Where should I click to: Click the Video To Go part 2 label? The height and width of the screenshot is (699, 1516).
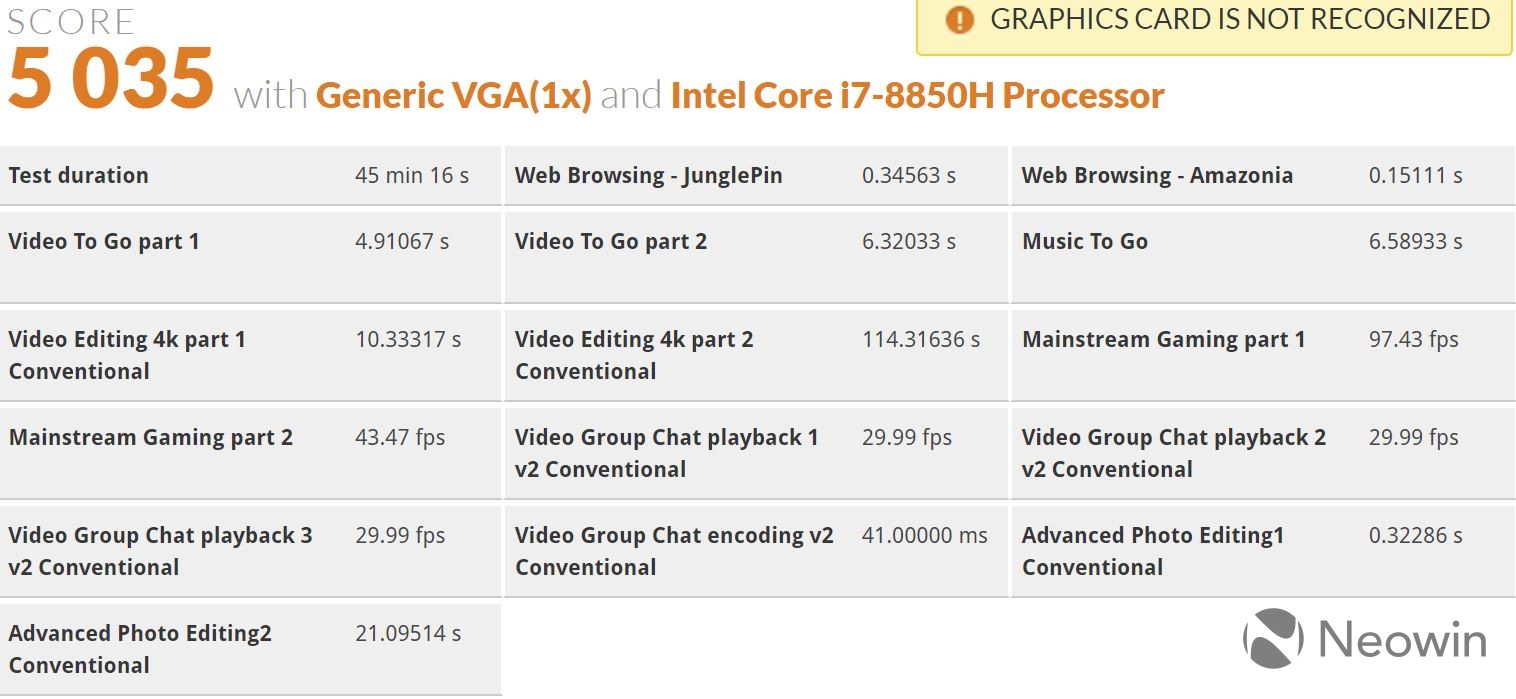611,242
